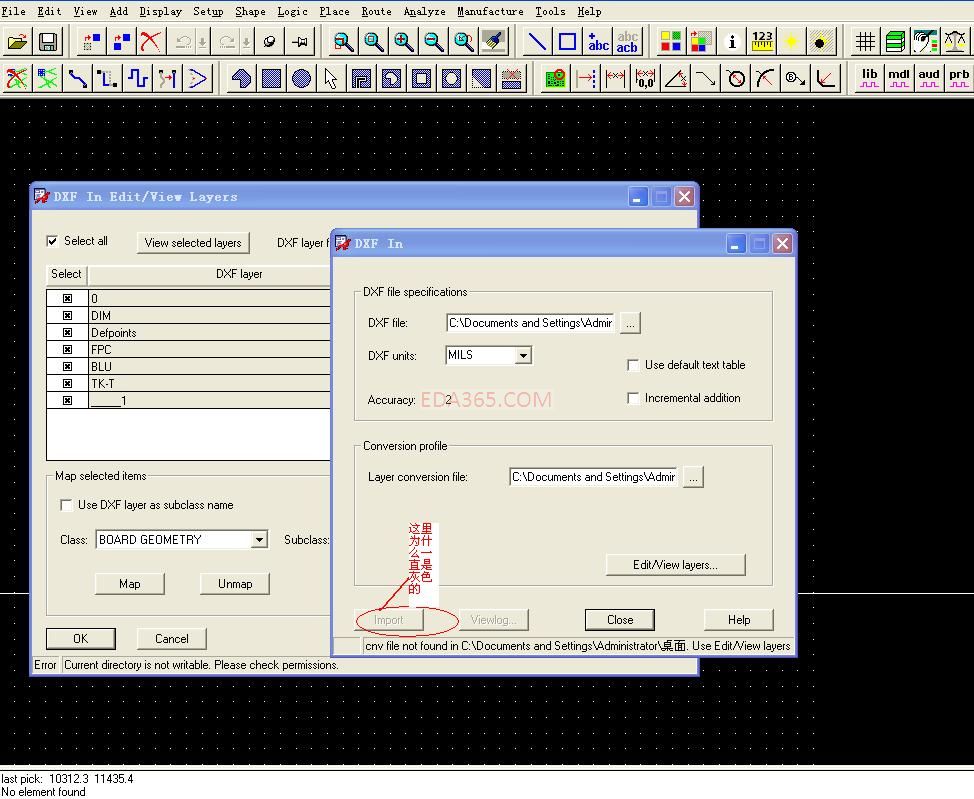The width and height of the screenshot is (974, 799).
Task: Click OK in Edit/View Layers dialog
Action: point(81,639)
